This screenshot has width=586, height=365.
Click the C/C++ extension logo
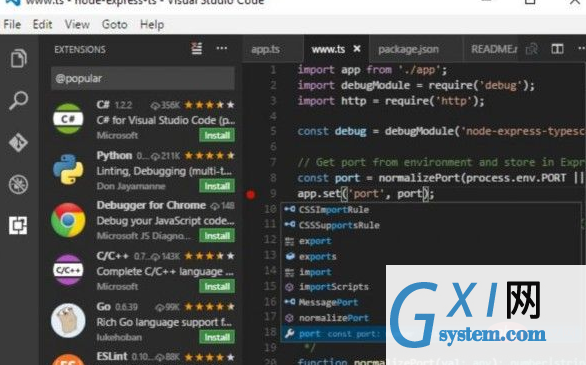(68, 270)
